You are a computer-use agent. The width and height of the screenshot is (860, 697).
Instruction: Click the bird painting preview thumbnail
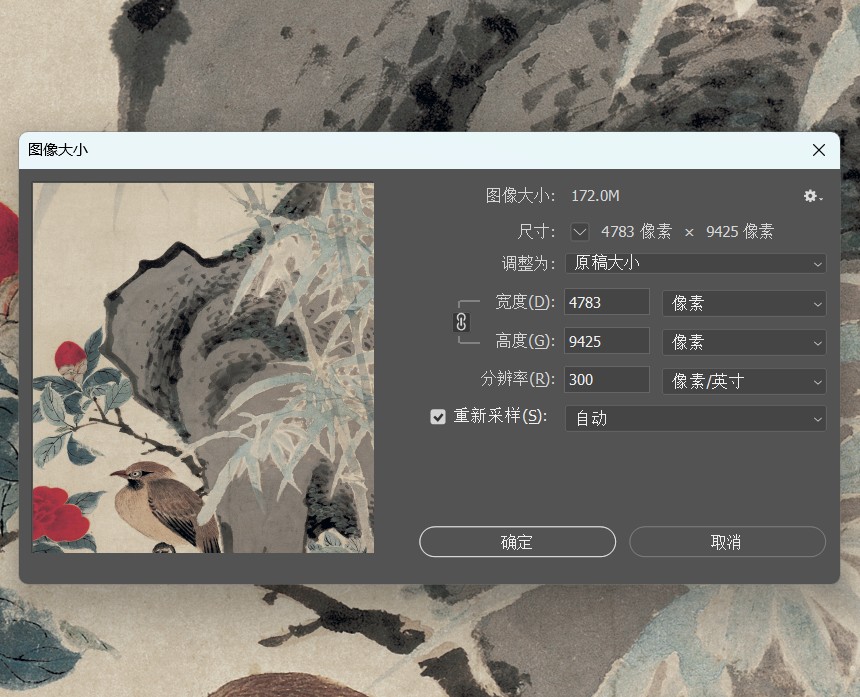(203, 368)
